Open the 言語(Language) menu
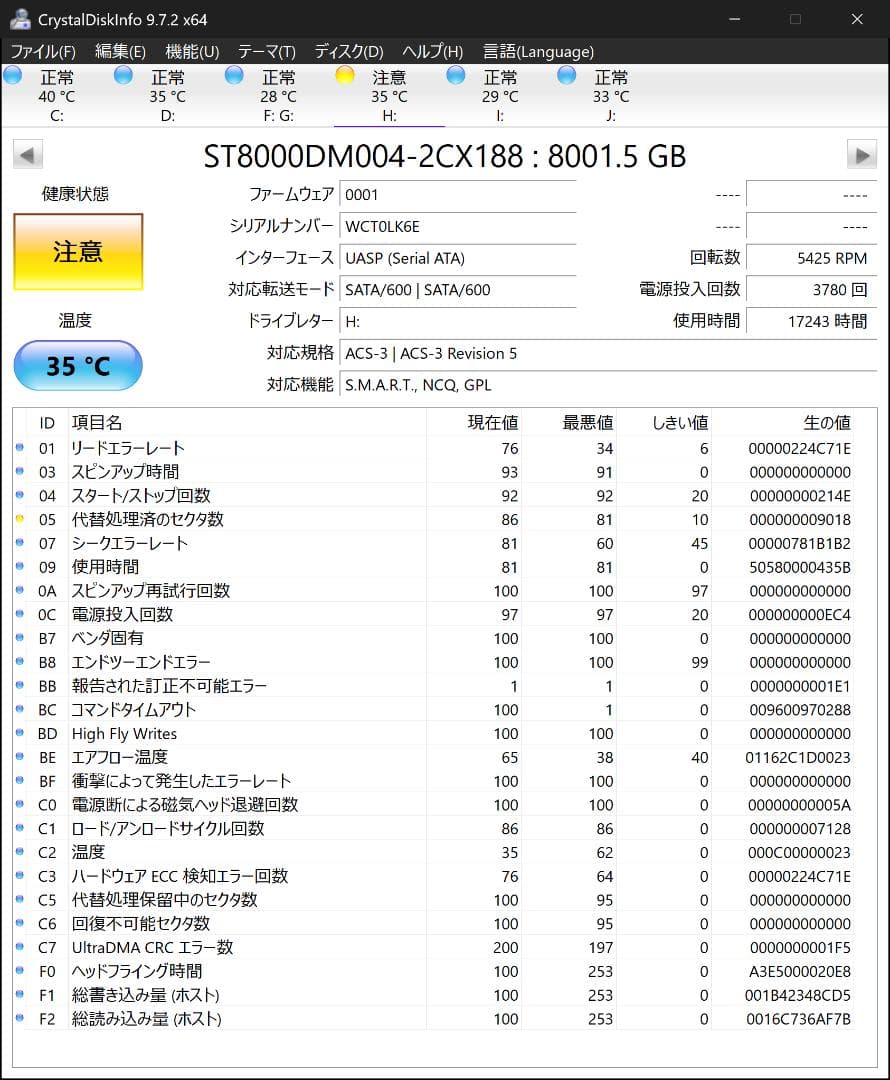This screenshot has width=890, height=1080. click(x=539, y=52)
